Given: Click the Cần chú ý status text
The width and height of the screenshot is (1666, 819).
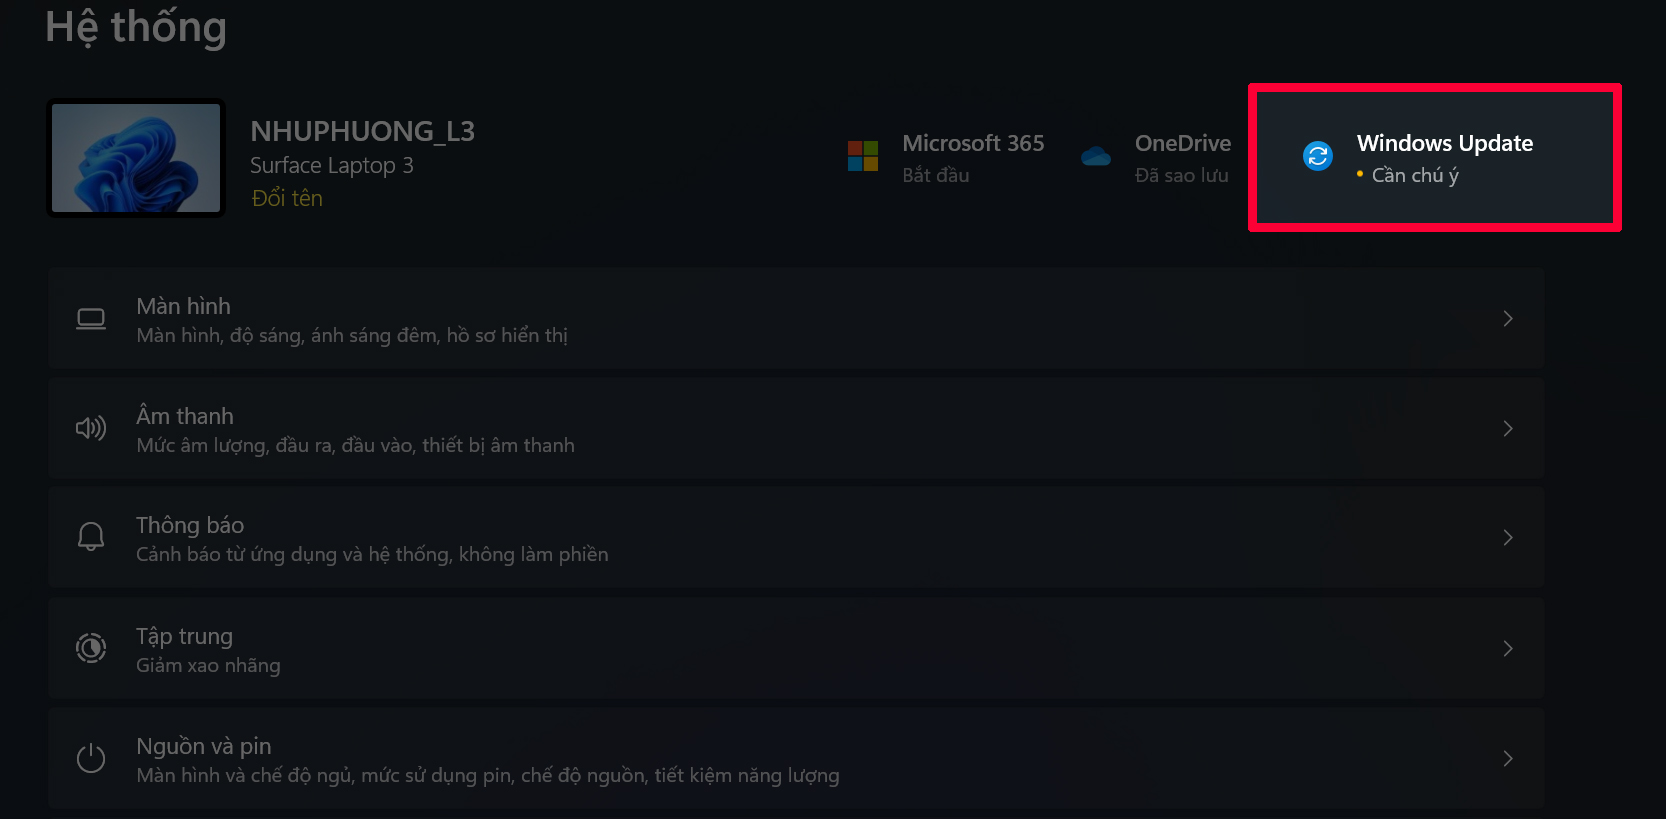Looking at the screenshot, I should [1415, 175].
